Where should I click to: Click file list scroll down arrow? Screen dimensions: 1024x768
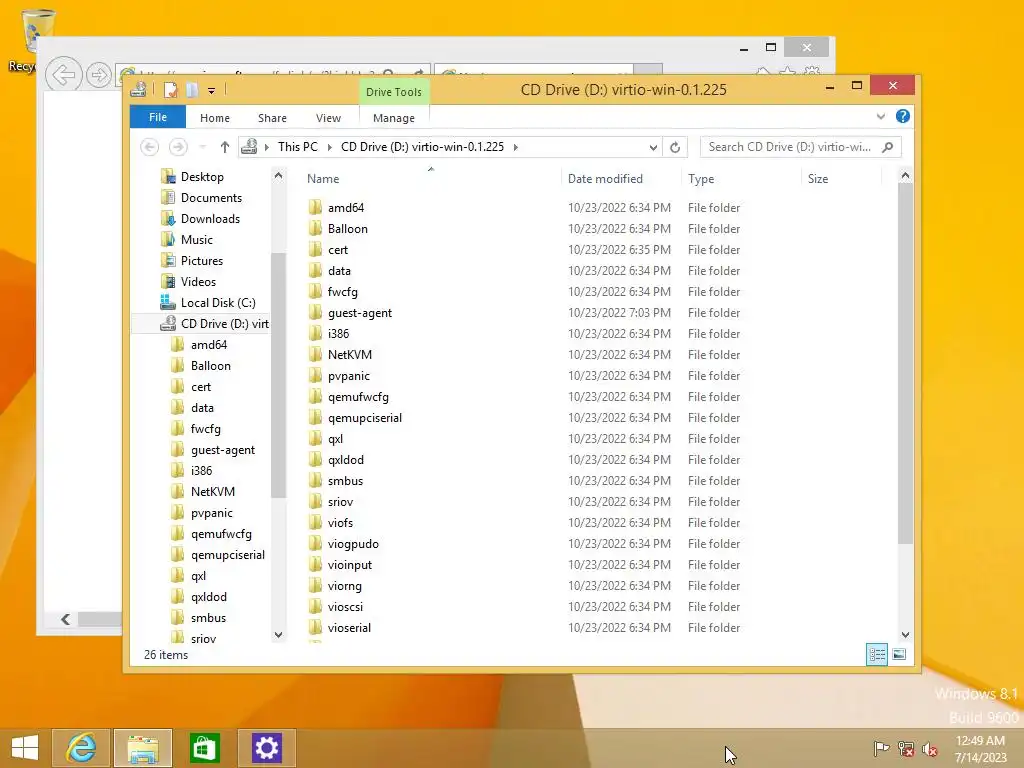click(905, 635)
